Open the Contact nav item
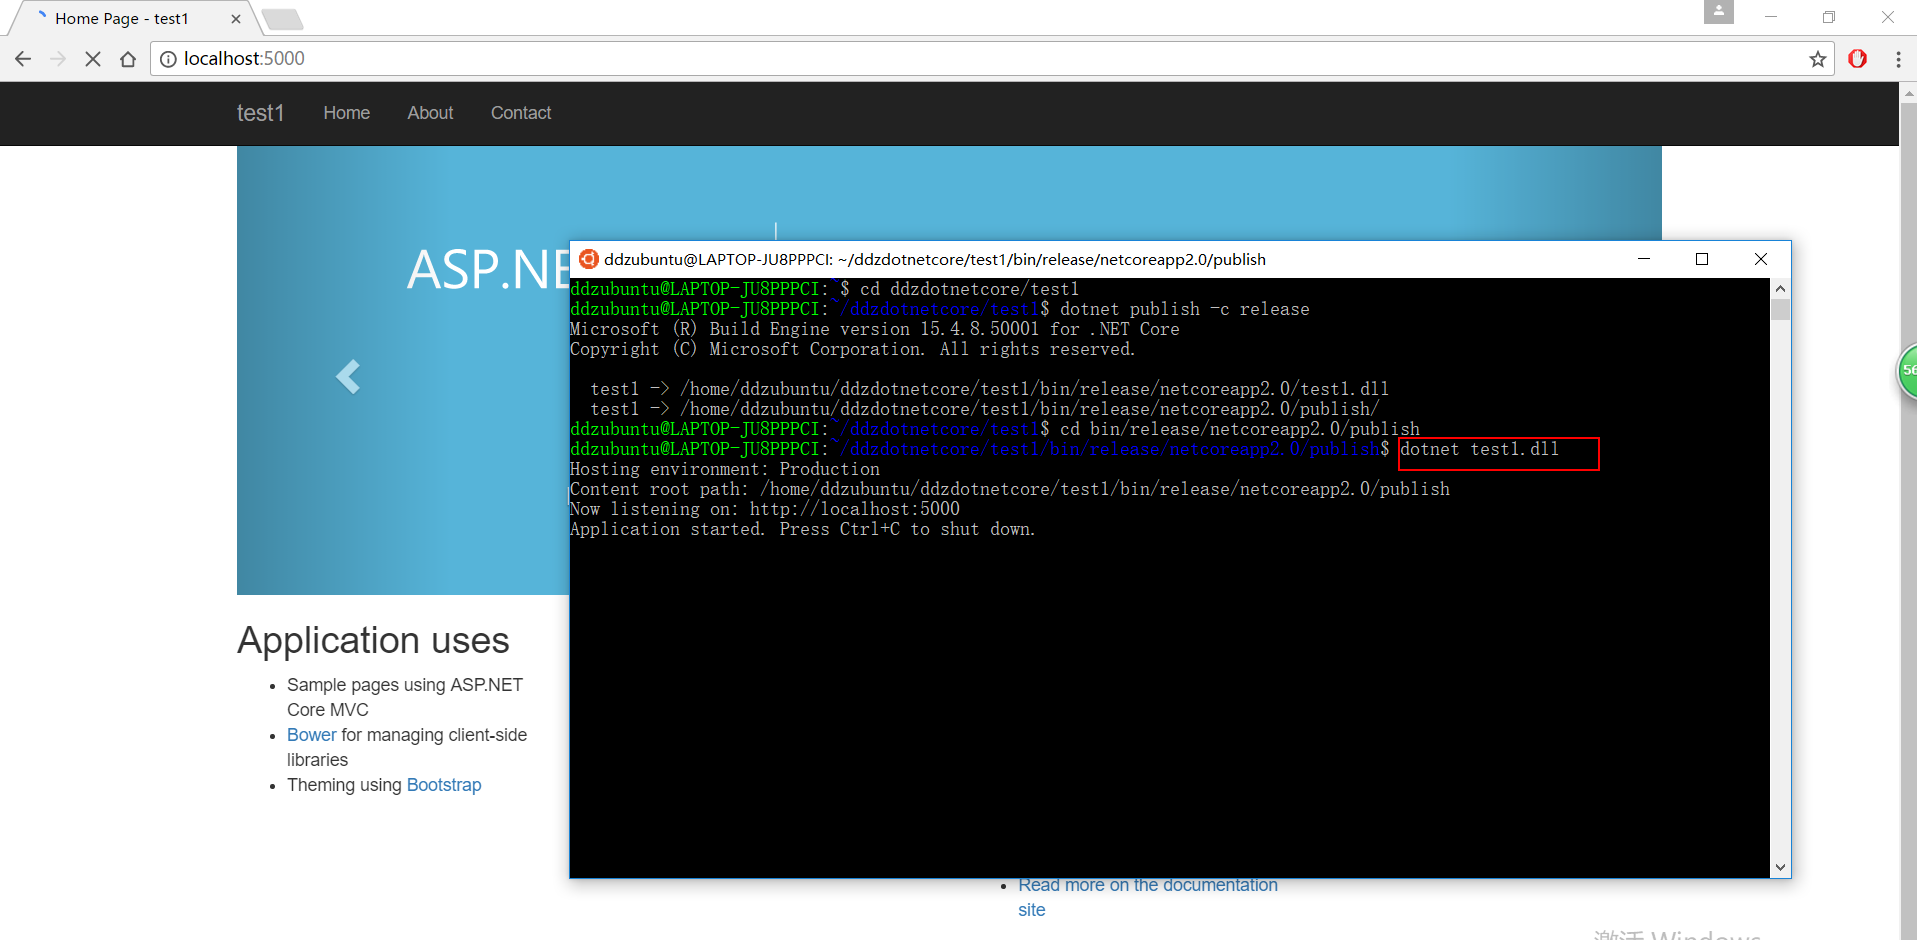 tap(521, 113)
